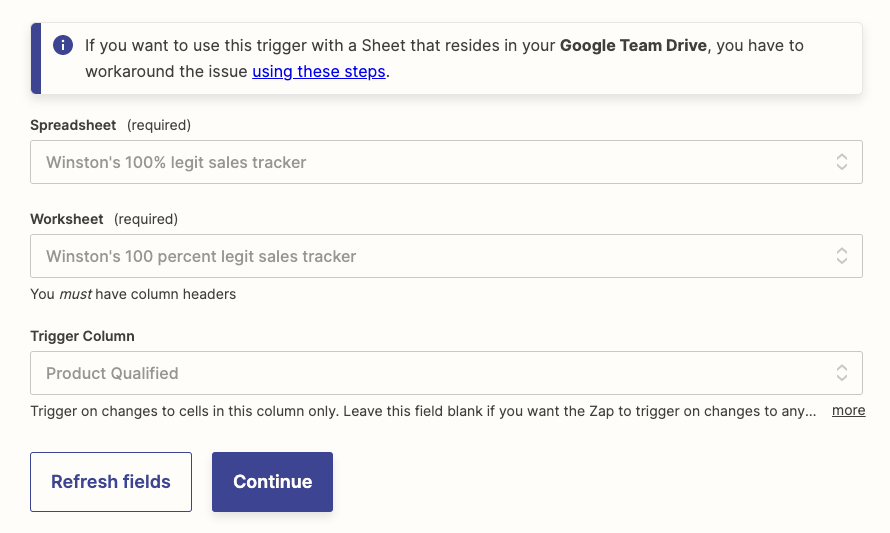Click the info icon in the banner
Viewport: 890px width, 533px height.
click(x=63, y=45)
